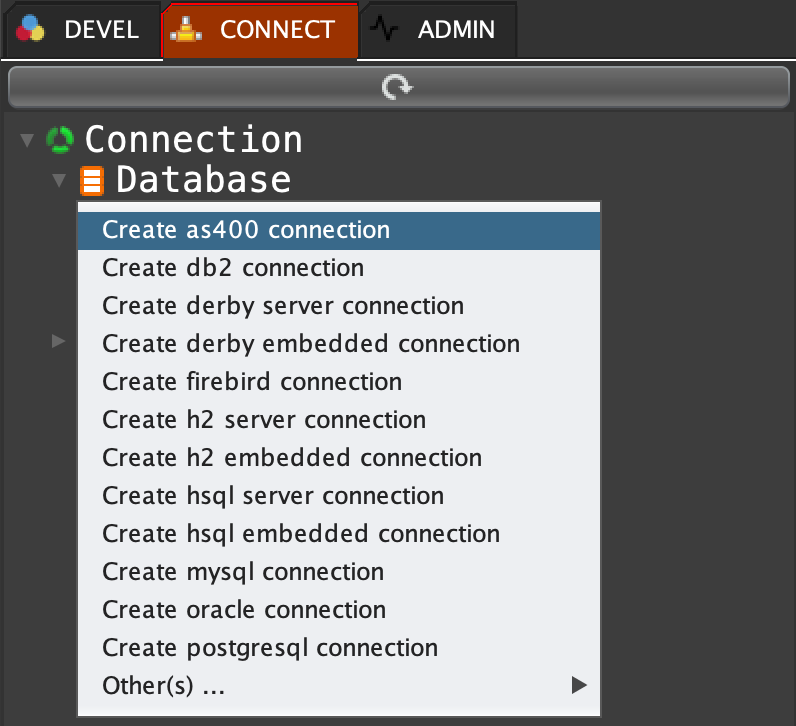Collapse the Connection tree node

click(x=27, y=140)
